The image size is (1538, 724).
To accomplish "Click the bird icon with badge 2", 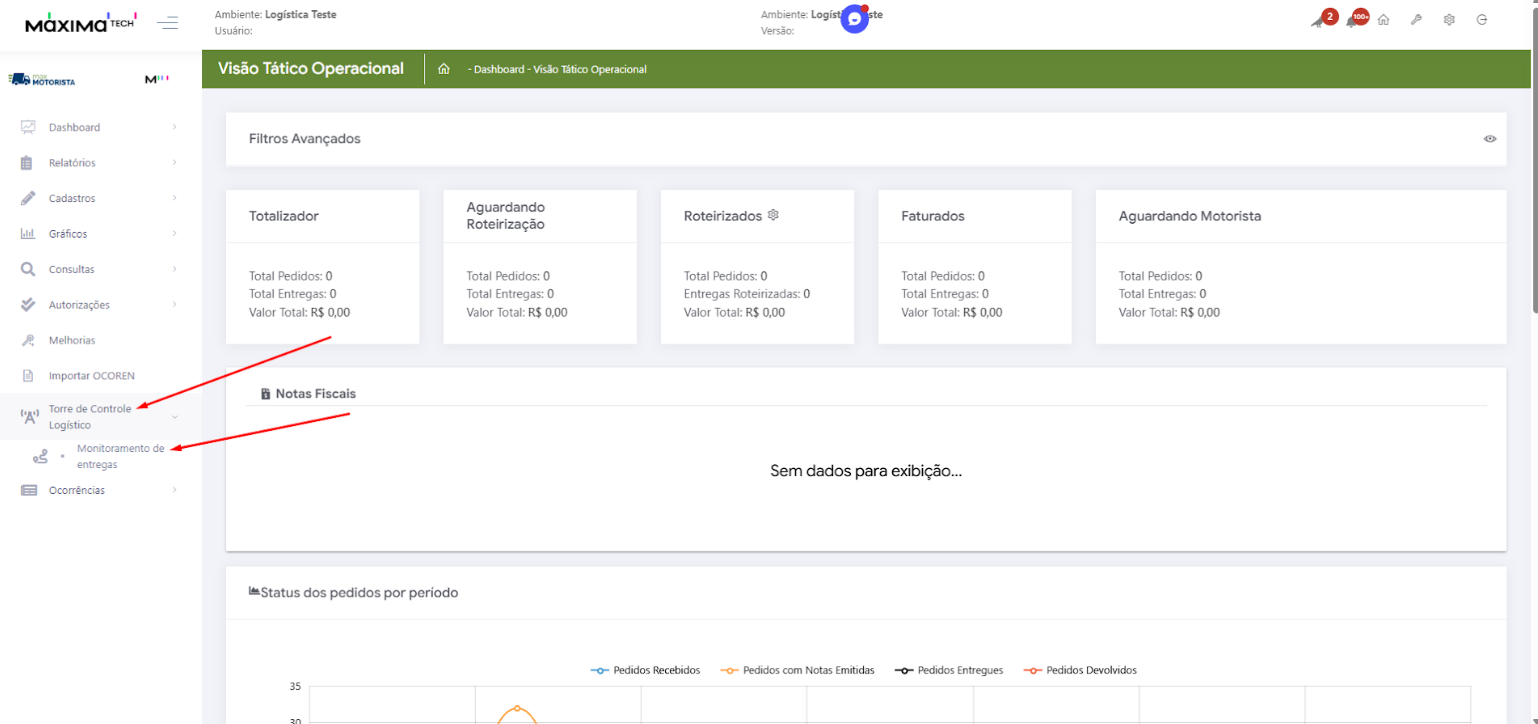I will click(x=1320, y=21).
